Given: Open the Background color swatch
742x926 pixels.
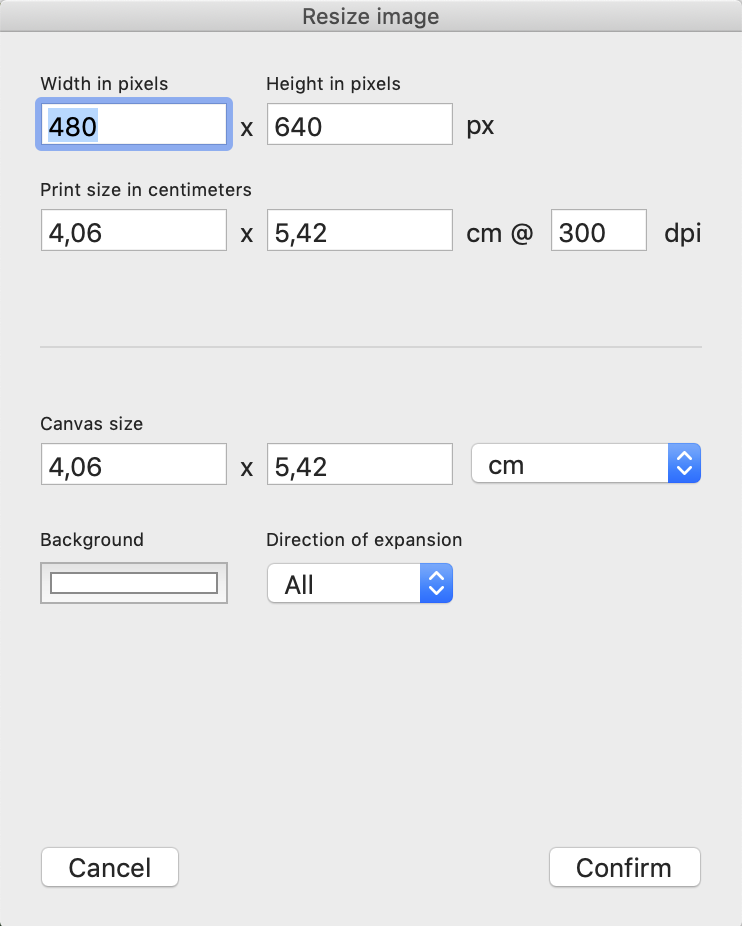Looking at the screenshot, I should (134, 583).
